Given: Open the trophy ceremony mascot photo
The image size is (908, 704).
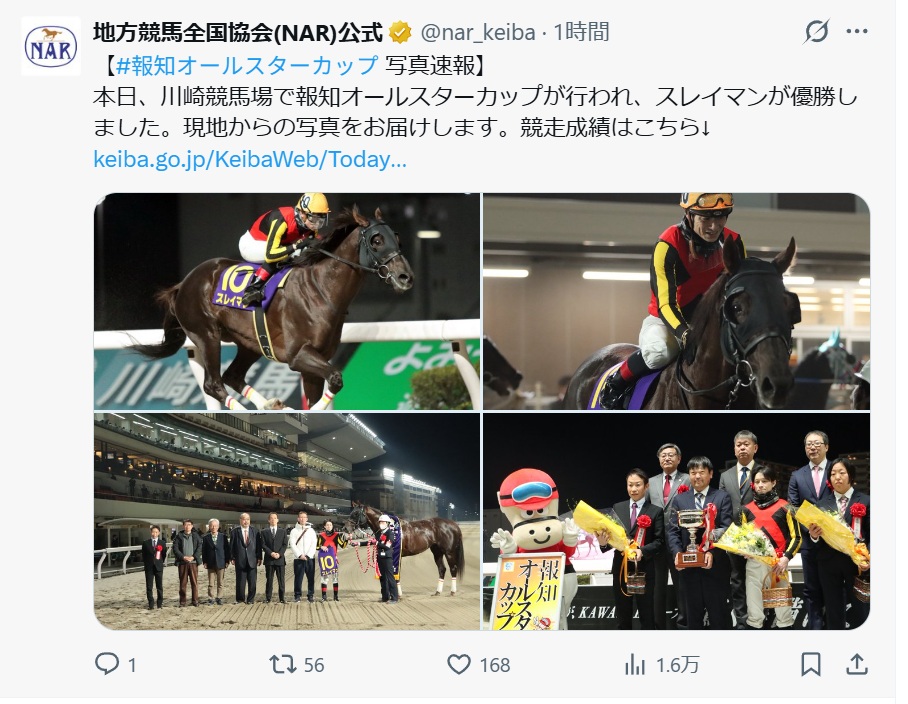Looking at the screenshot, I should (676, 521).
